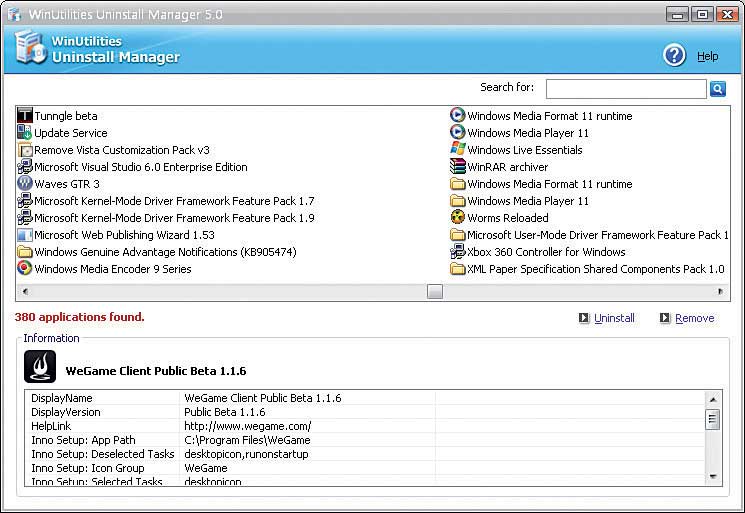Click the Update Service icon

click(x=25, y=133)
